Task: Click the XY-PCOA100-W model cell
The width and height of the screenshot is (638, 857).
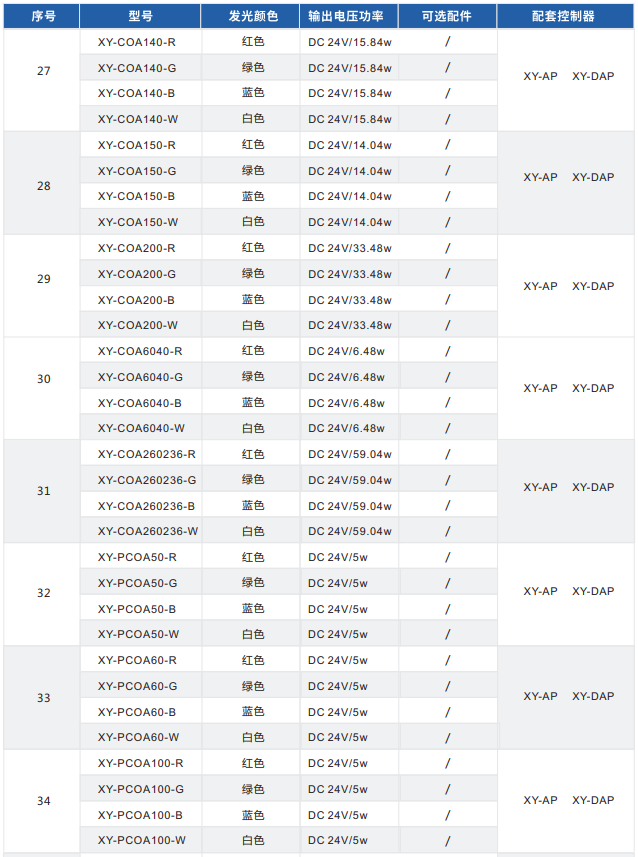Action: pos(142,841)
